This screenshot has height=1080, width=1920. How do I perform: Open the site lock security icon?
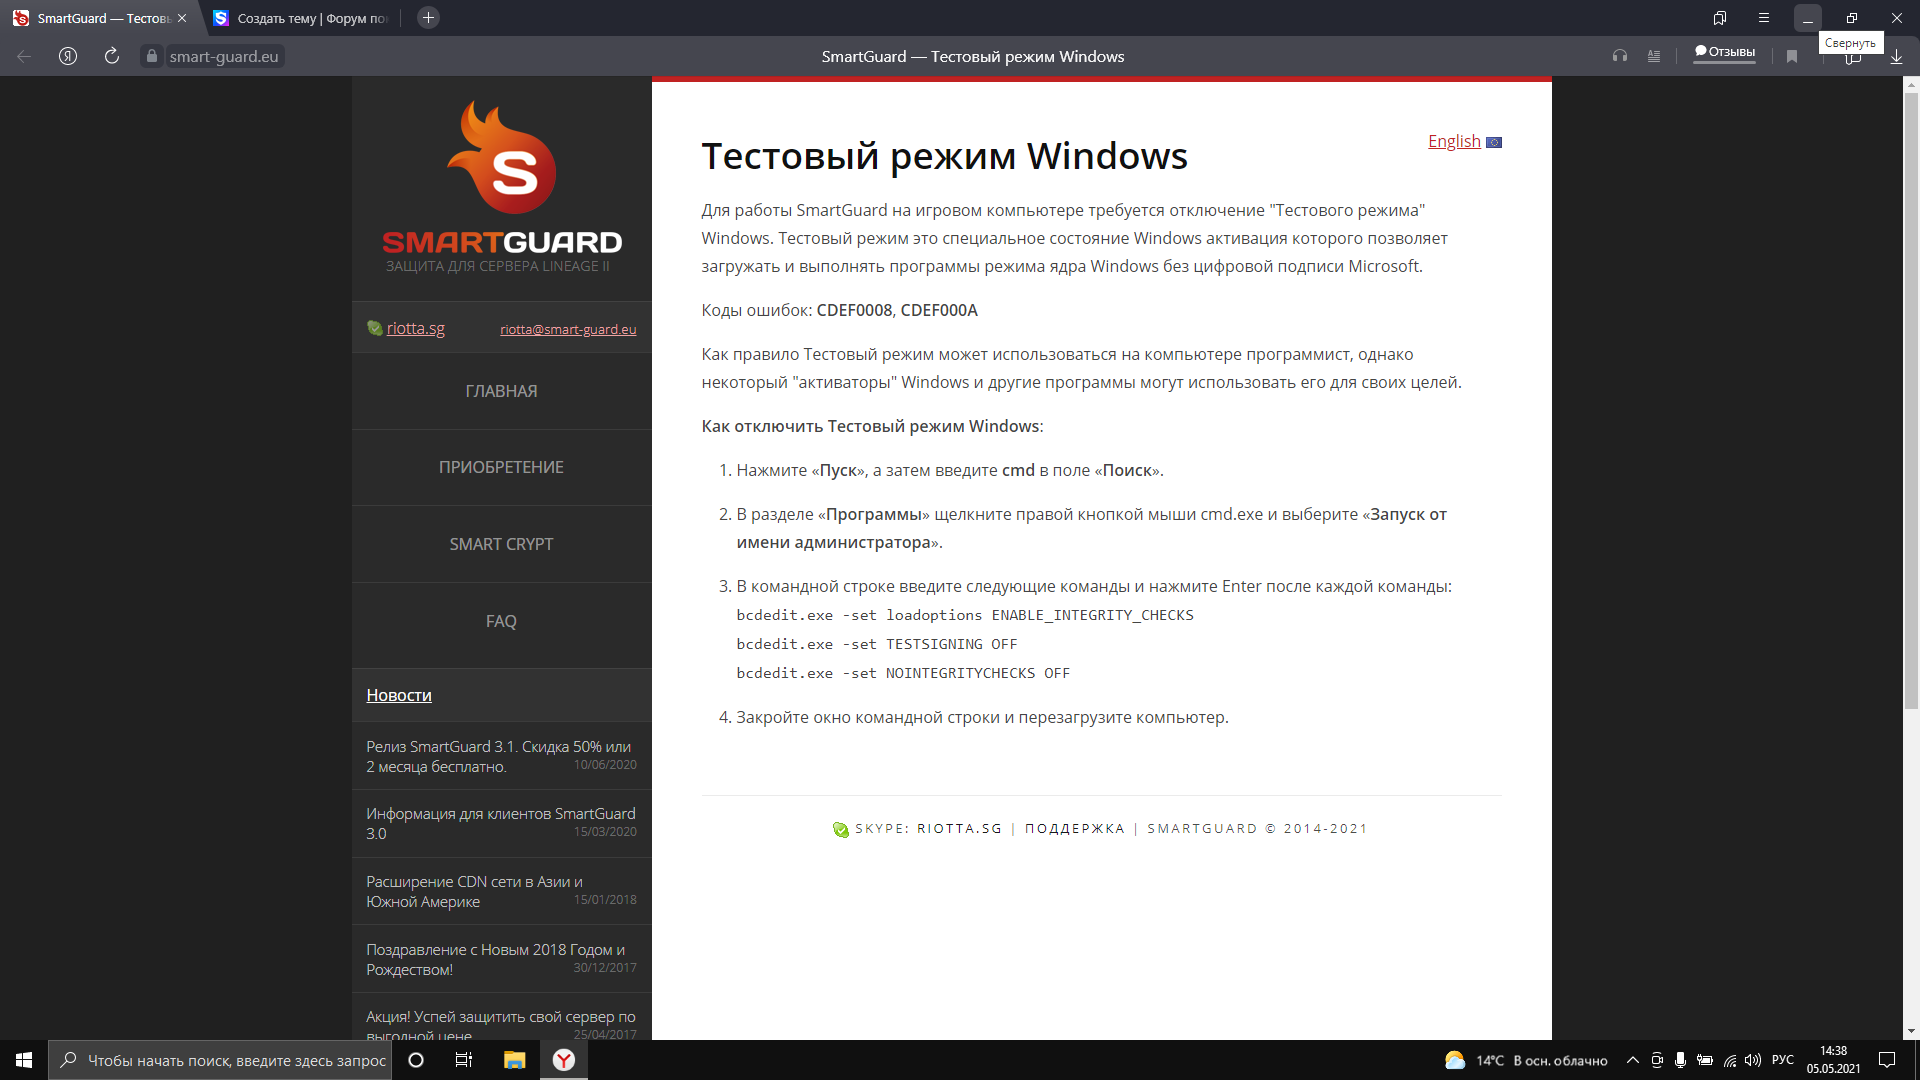(x=152, y=56)
